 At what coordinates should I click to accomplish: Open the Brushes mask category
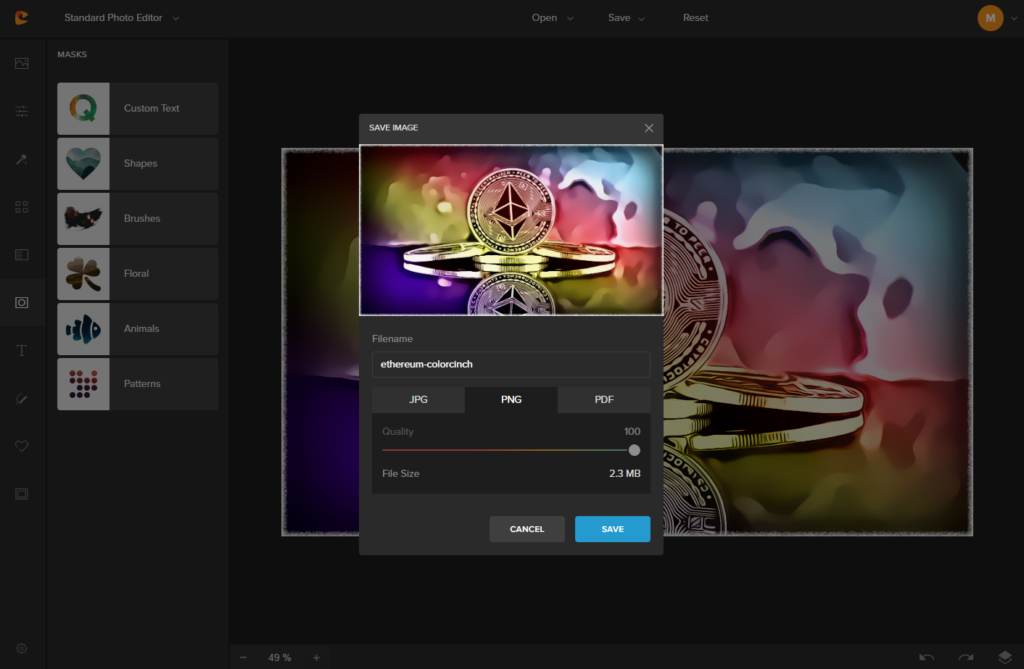pyautogui.click(x=138, y=218)
